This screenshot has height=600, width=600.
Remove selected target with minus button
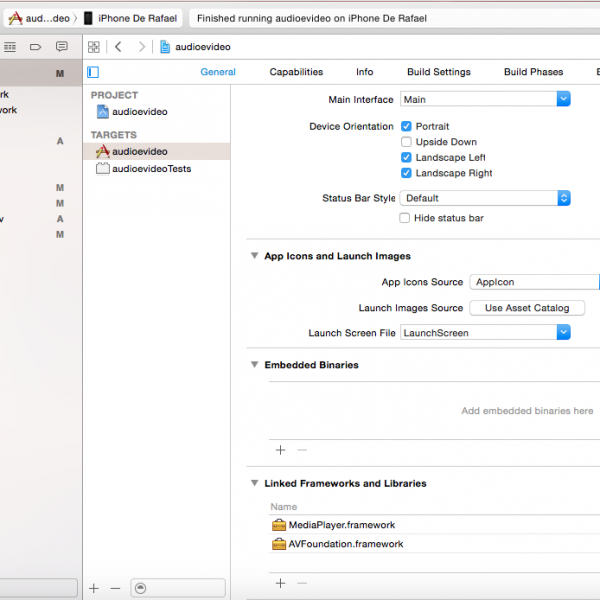[x=115, y=588]
